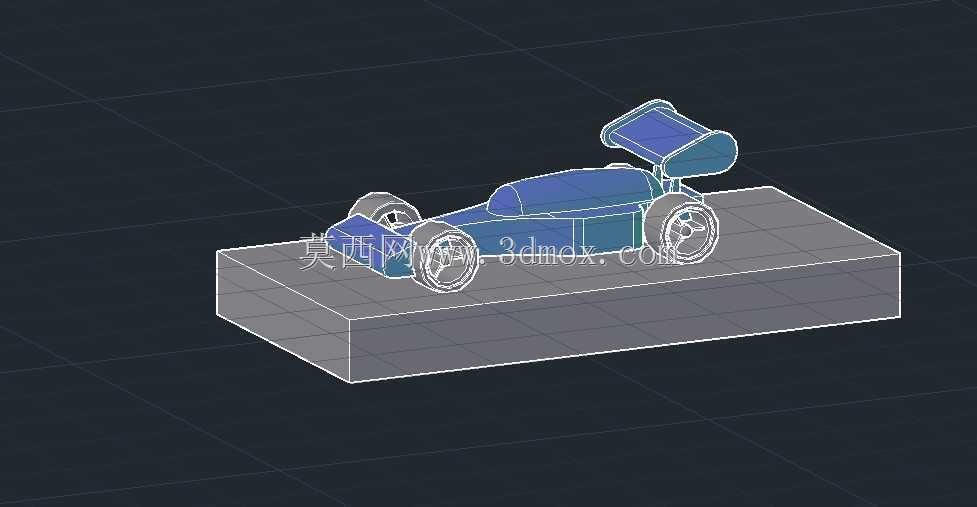Screen dimensions: 977x507
Task: Select the race car's rear wing spoiler
Action: pos(668,138)
